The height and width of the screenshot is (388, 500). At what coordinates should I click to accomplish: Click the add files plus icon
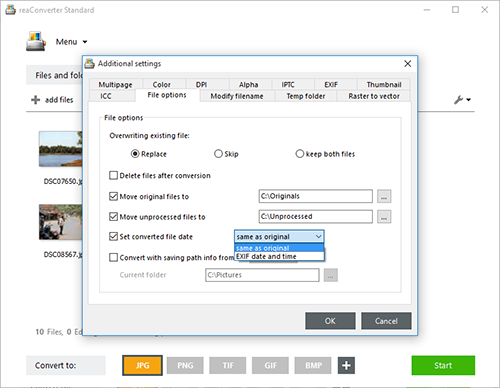coord(35,100)
